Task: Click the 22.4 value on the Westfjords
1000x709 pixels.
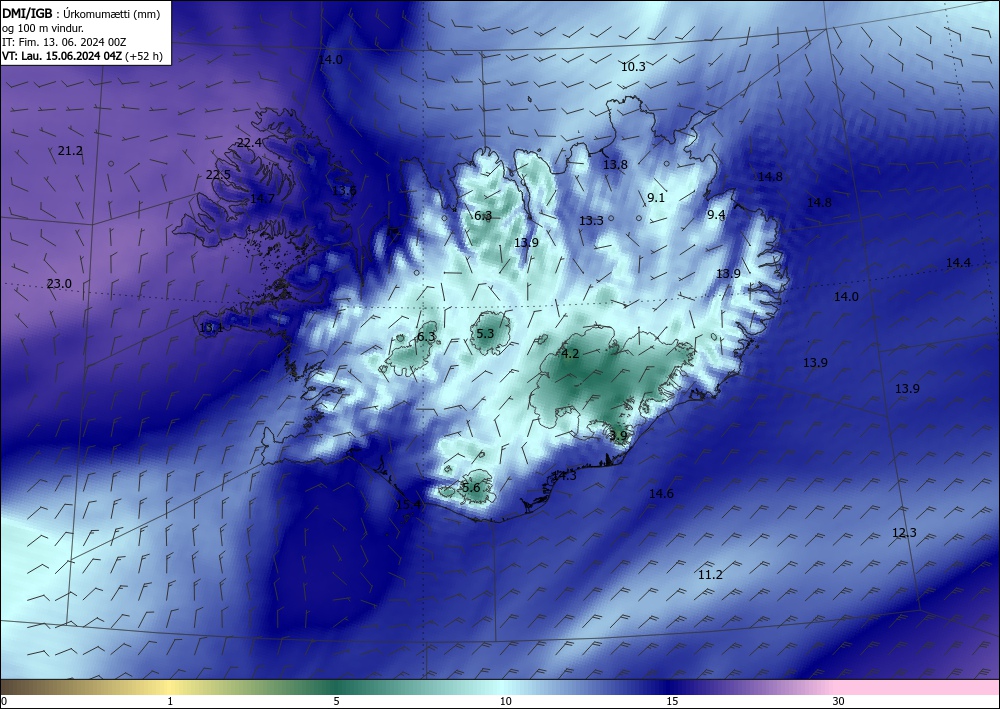Action: tap(249, 143)
